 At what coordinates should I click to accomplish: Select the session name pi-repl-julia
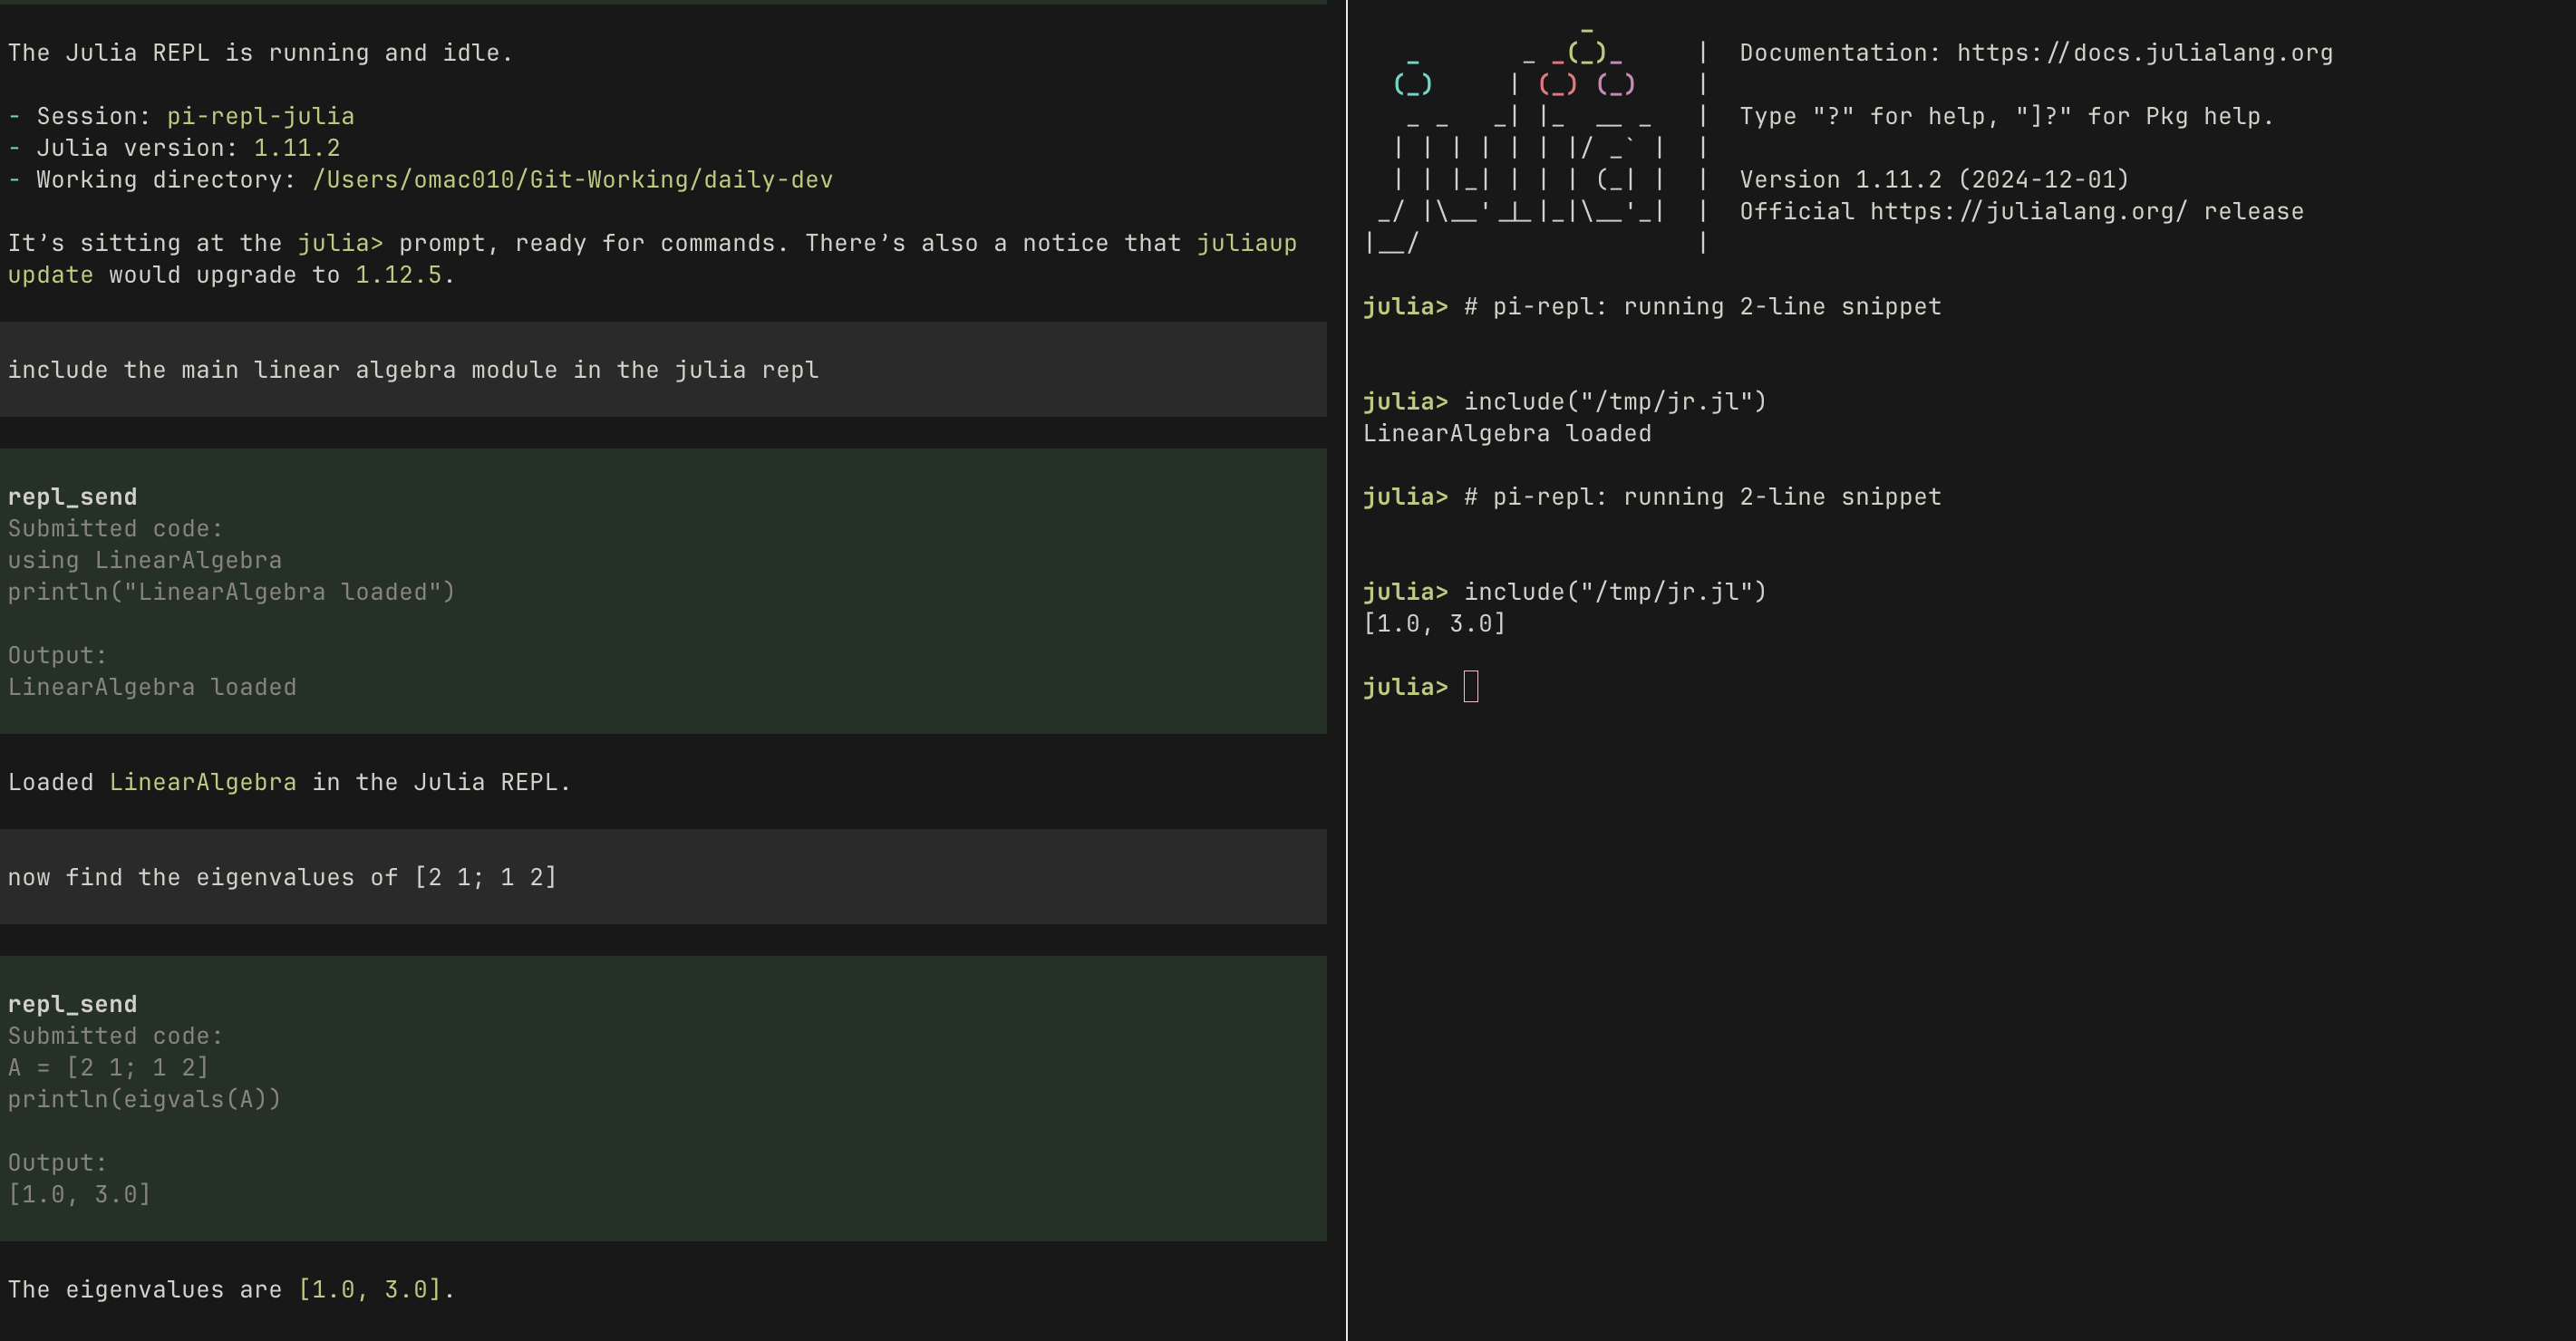[260, 117]
